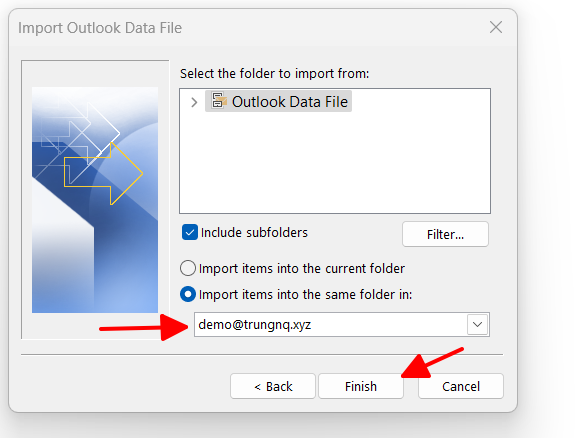Viewport: 578px width, 438px height.
Task: Click the demo@trungnq.xyz combo box field
Action: pos(342,324)
